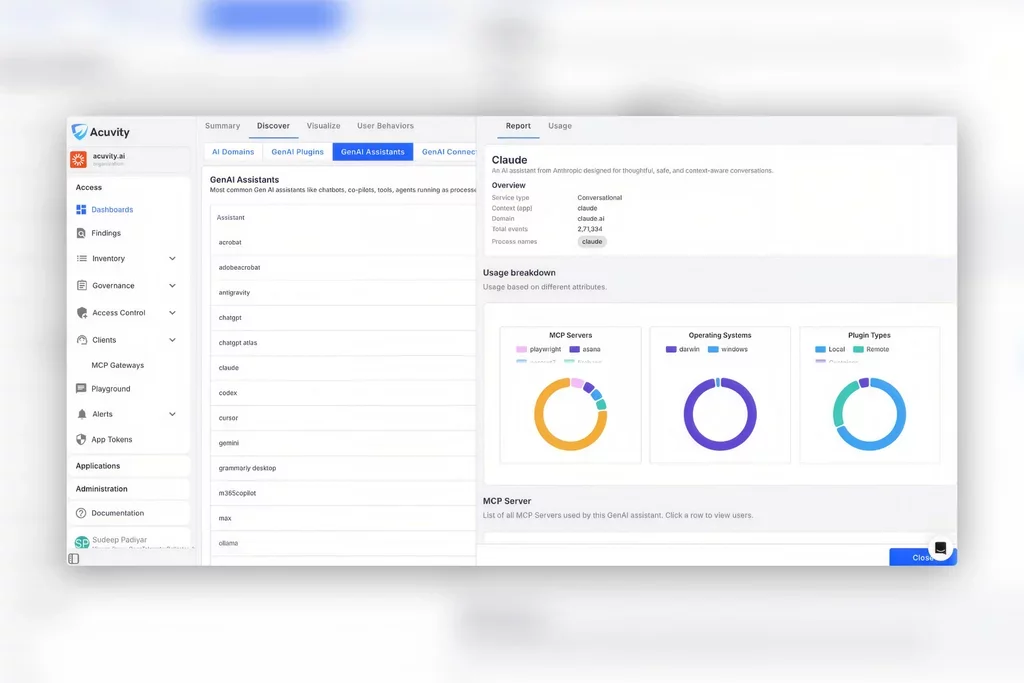Select the claude assistant row
This screenshot has height=683, width=1024.
point(343,368)
